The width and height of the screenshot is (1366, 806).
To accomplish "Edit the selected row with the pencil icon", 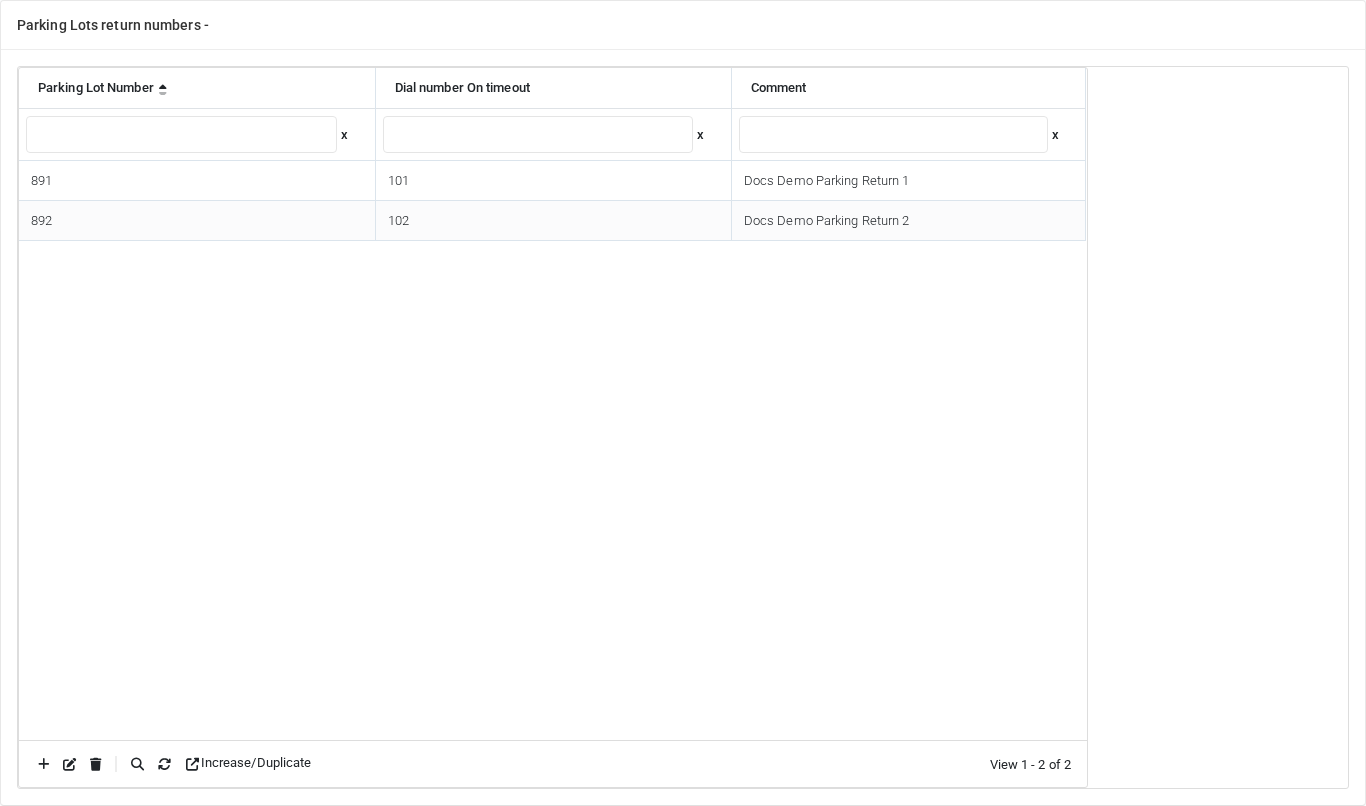I will click(x=70, y=764).
